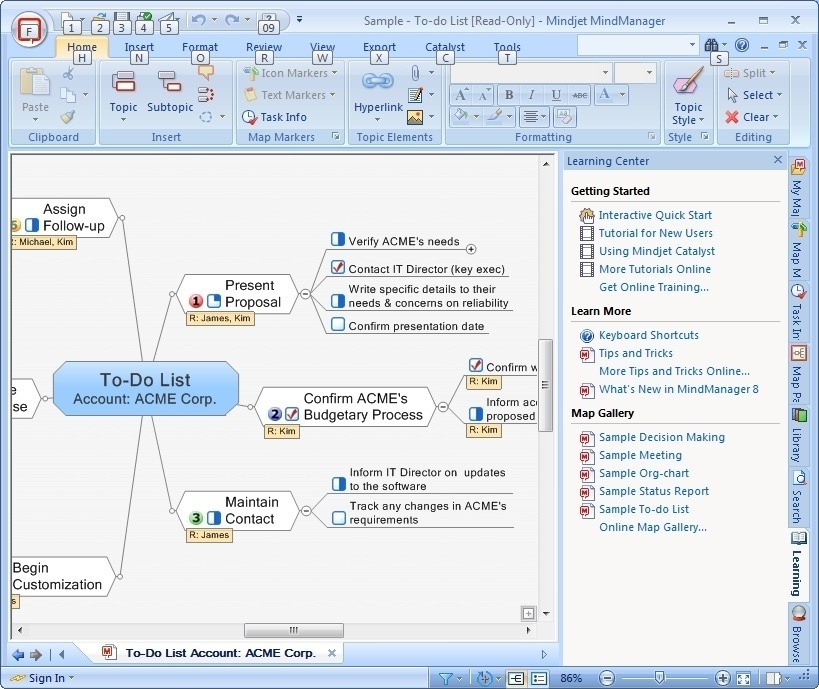Image resolution: width=819 pixels, height=689 pixels.
Task: Open the font name combo box
Action: pyautogui.click(x=531, y=73)
